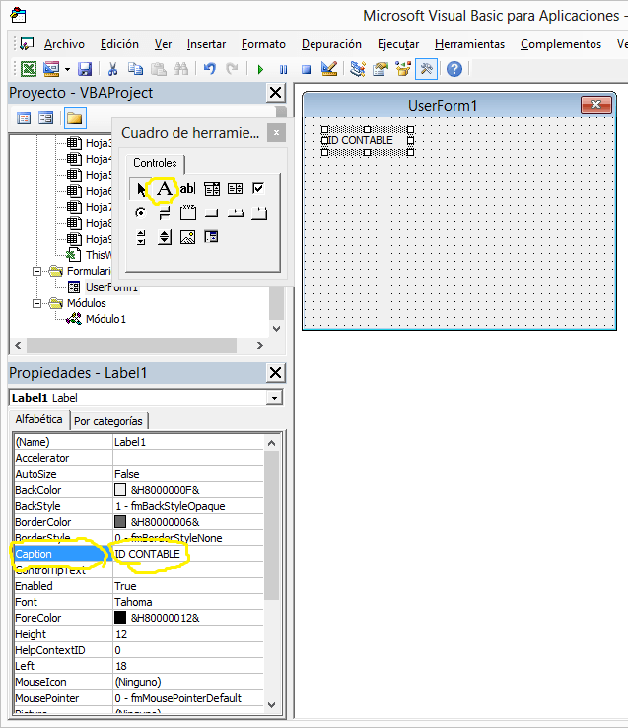Viewport: 629px width, 728px height.
Task: Select the TextBox tool in the toolbox
Action: [187, 188]
